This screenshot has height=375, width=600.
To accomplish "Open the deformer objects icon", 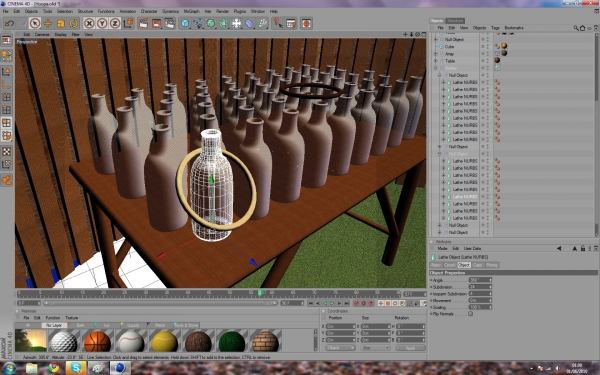I will (x=249, y=23).
